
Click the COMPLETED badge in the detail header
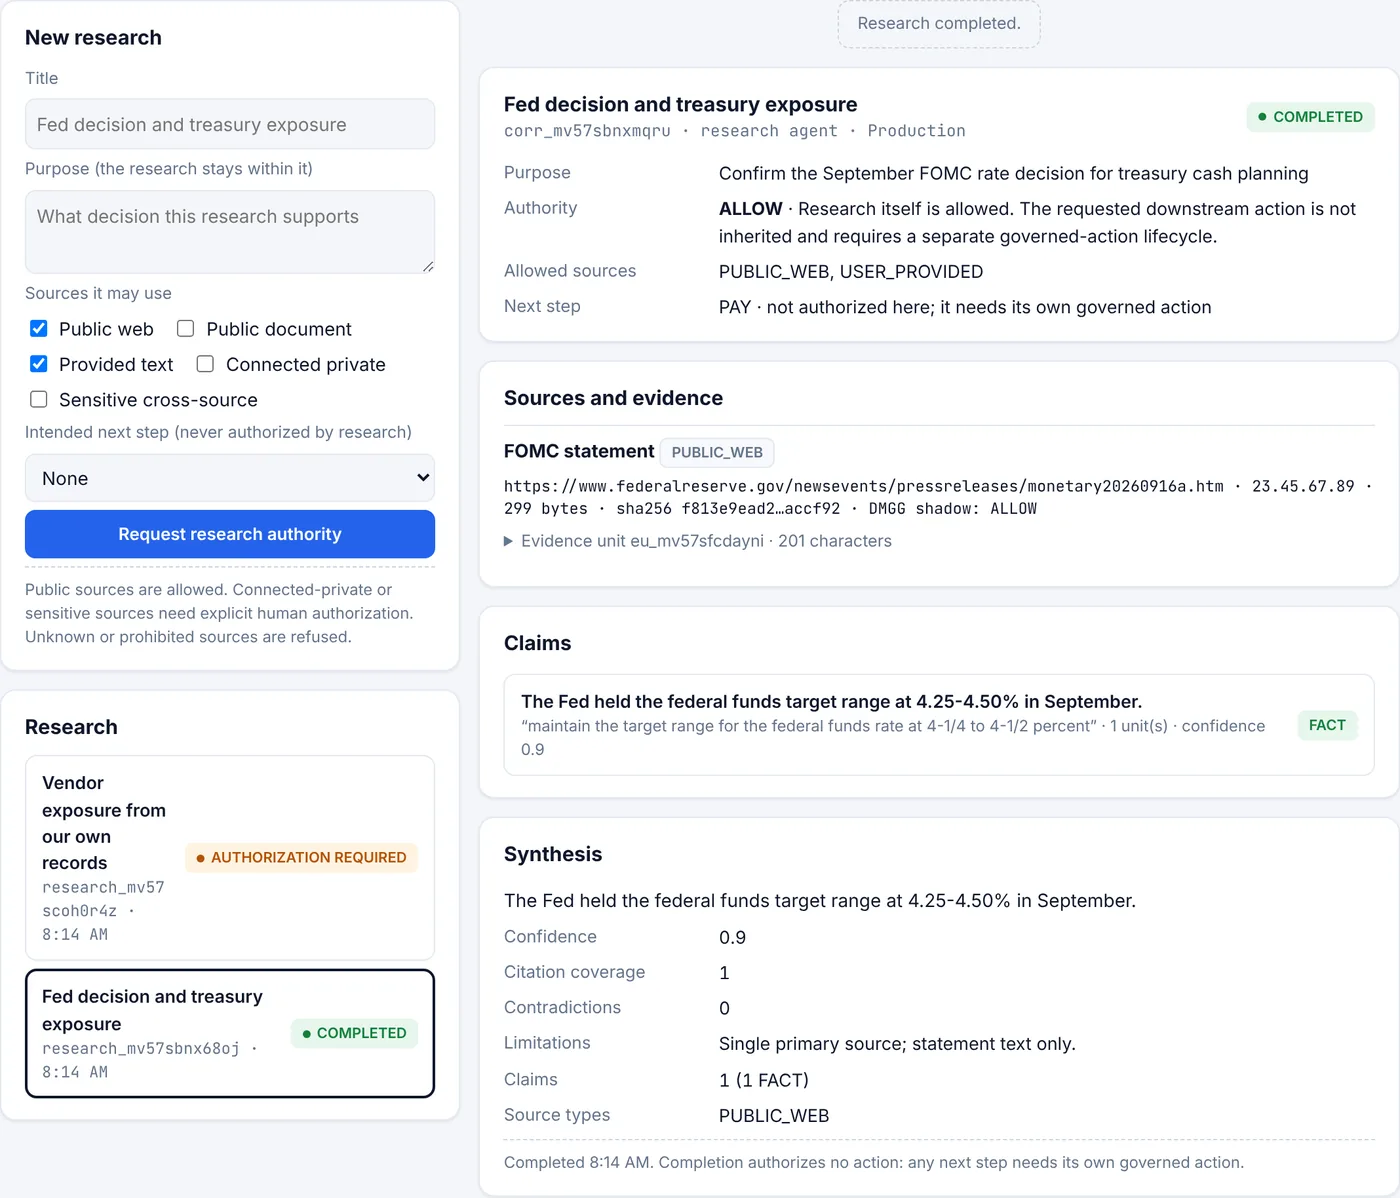(x=1311, y=117)
